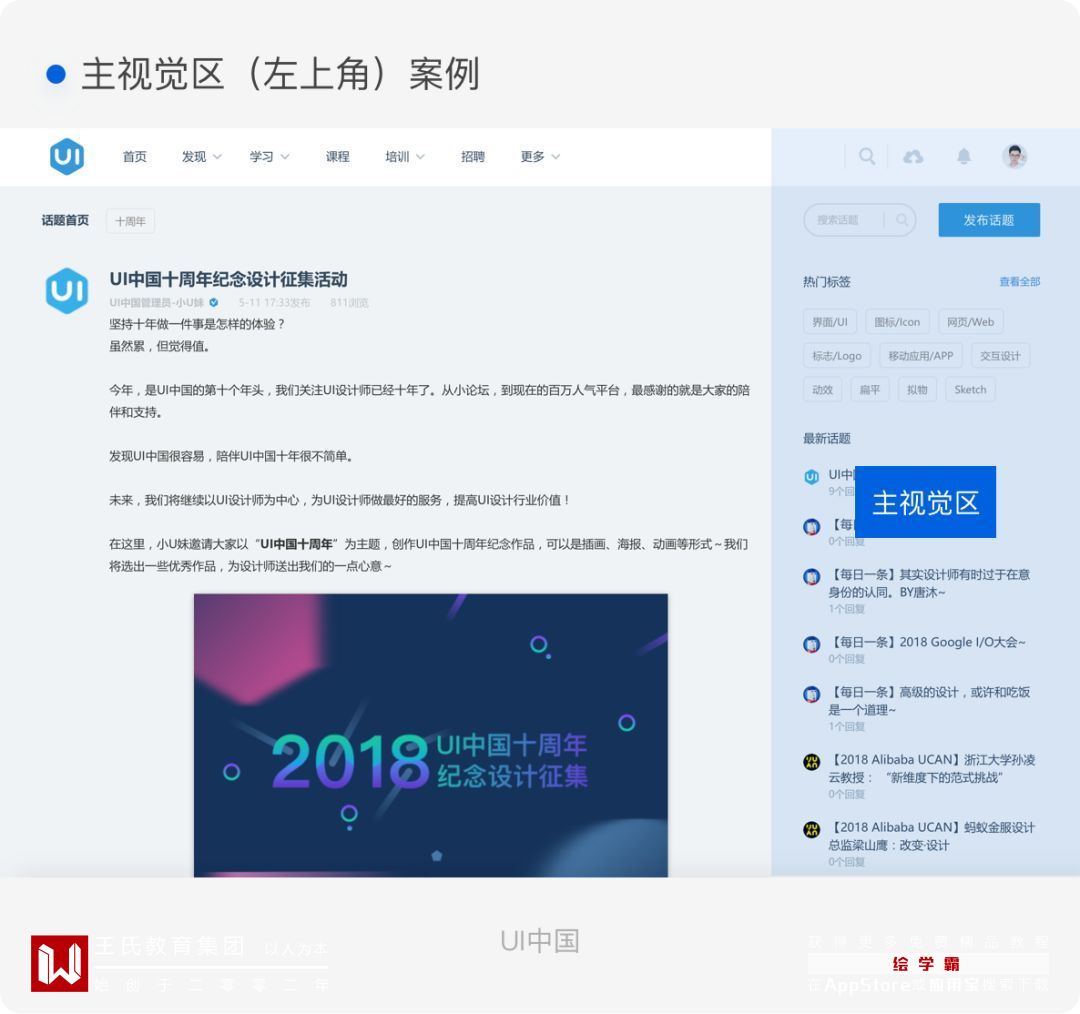The width and height of the screenshot is (1080, 1014).
Task: Select the 移动应用/APP tag
Action: [920, 355]
